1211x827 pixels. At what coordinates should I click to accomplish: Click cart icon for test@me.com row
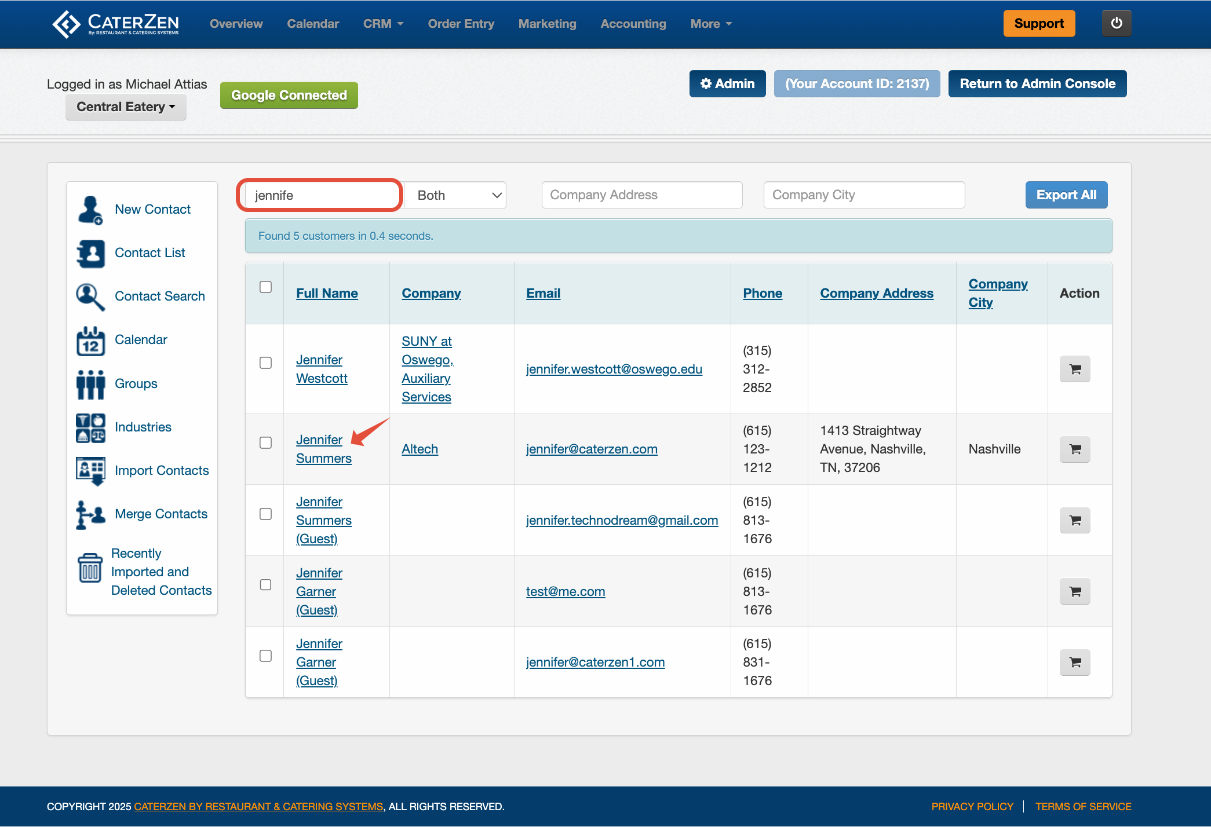click(1075, 591)
